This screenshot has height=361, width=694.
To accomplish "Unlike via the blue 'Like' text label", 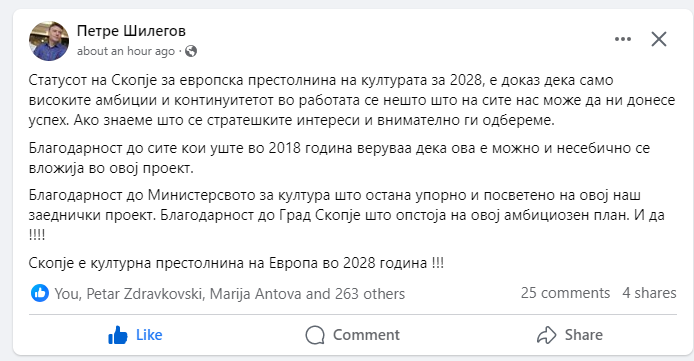I will pyautogui.click(x=149, y=335).
